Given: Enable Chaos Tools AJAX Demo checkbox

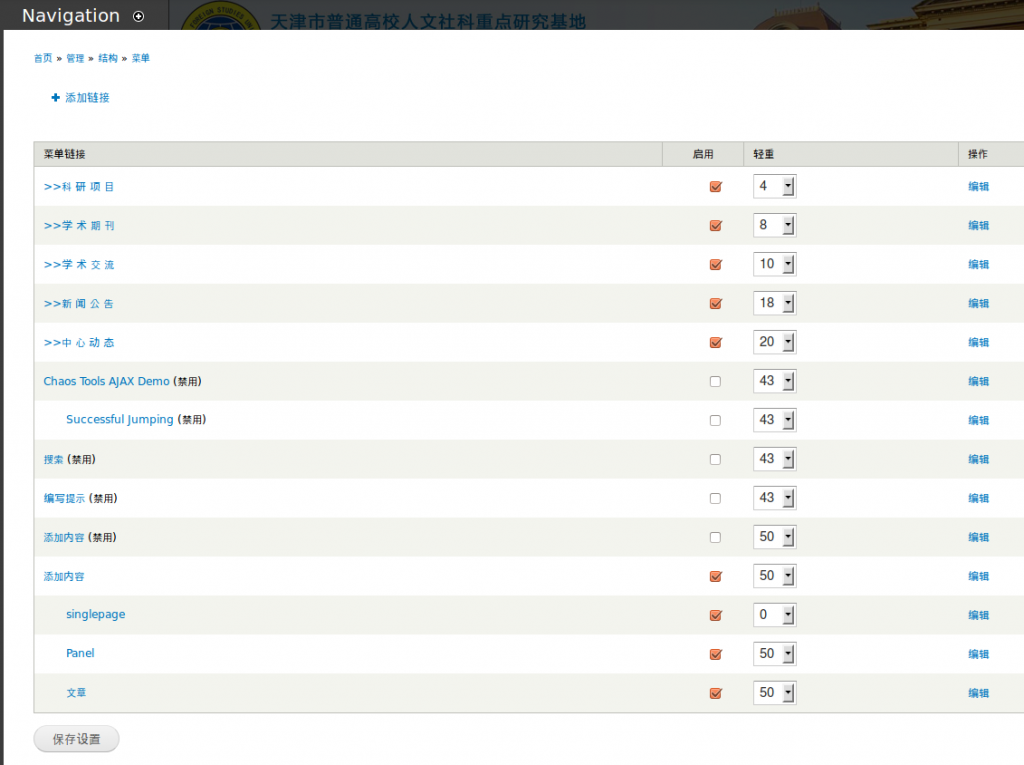Looking at the screenshot, I should [716, 382].
